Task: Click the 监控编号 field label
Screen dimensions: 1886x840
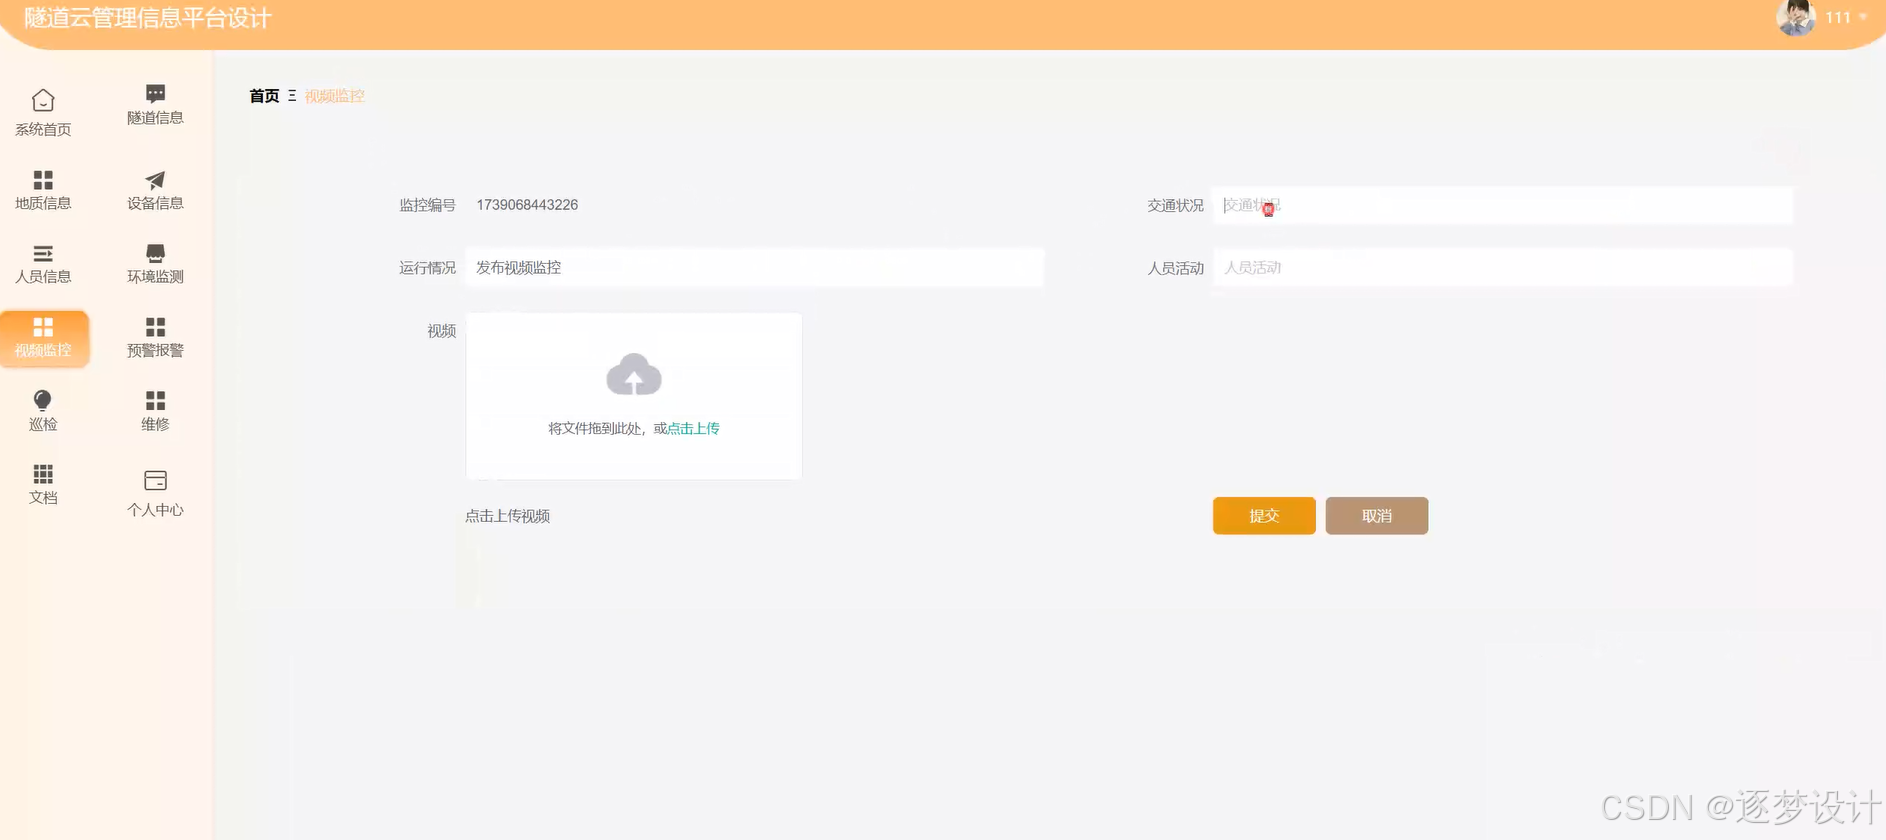Action: 427,205
